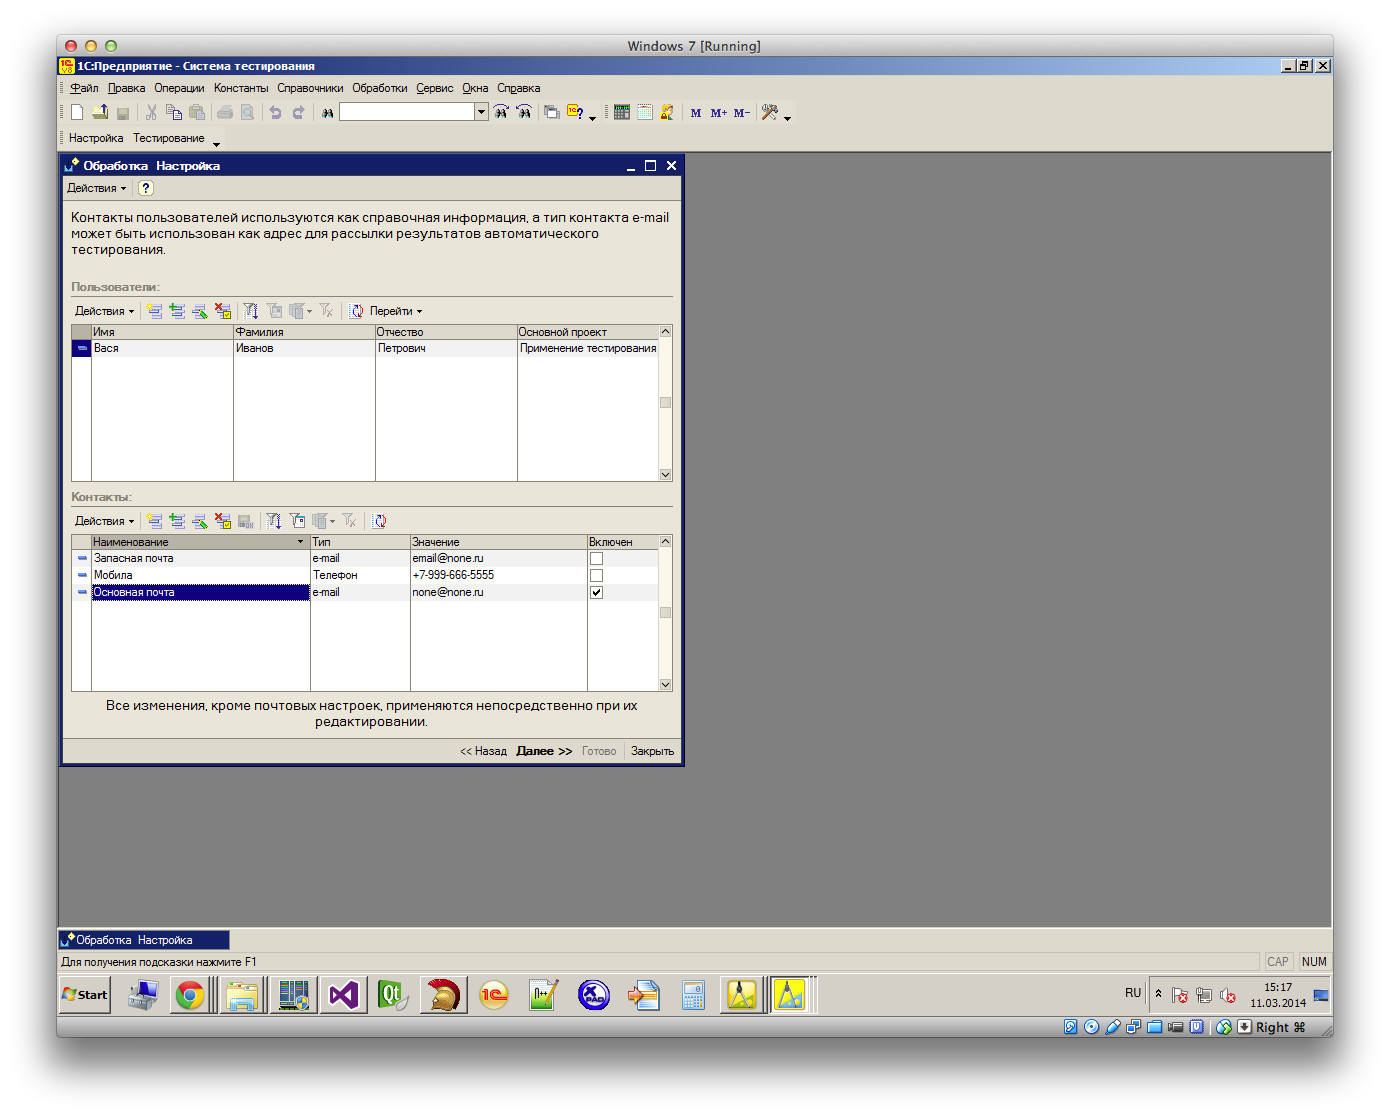This screenshot has height=1116, width=1390.
Task: Click the delete mark icon in Контакты toolbar
Action: (x=223, y=521)
